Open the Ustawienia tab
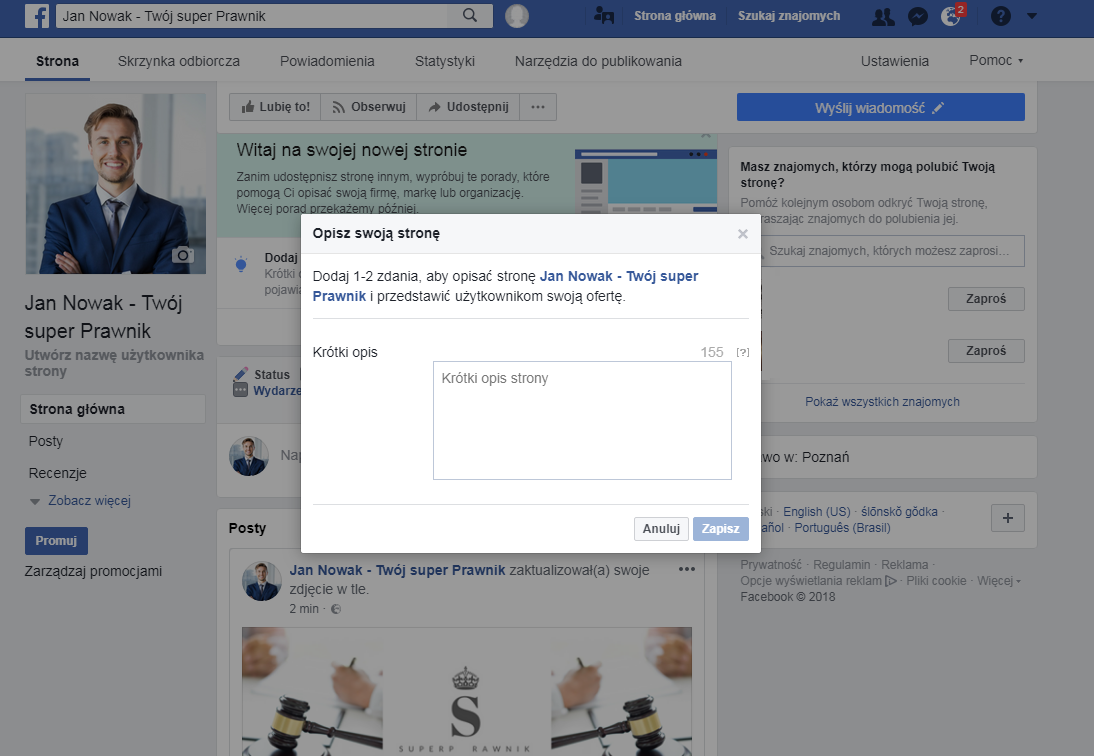This screenshot has width=1094, height=756. [x=894, y=61]
